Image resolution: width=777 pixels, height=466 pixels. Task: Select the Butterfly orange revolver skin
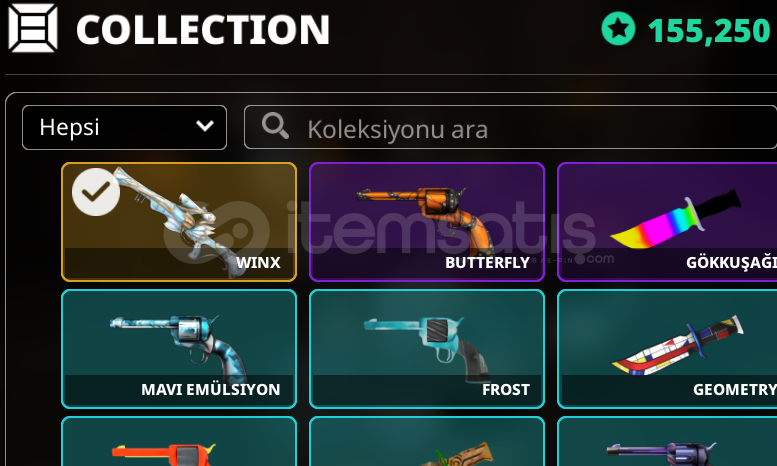tap(427, 222)
